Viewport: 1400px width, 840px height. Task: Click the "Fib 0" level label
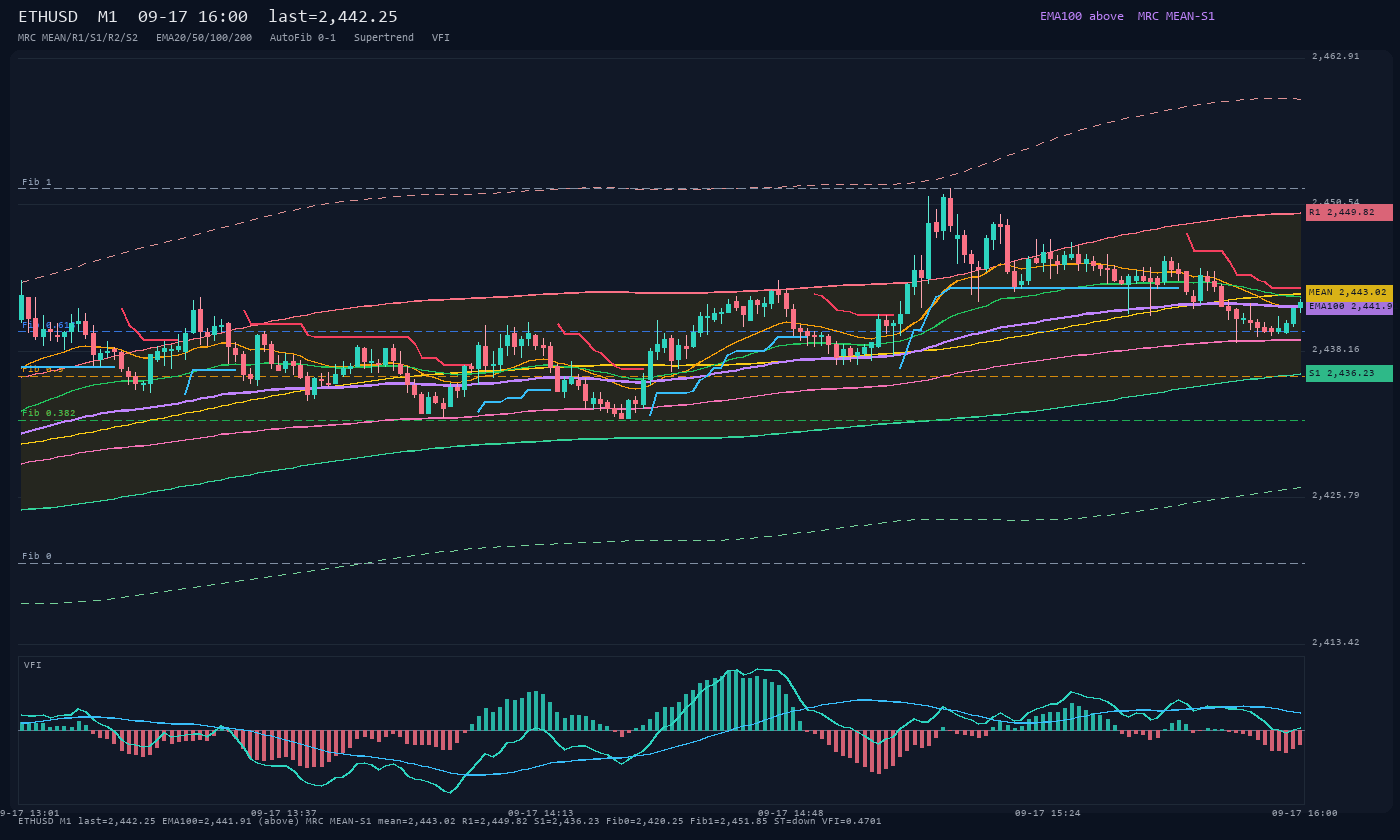(37, 556)
